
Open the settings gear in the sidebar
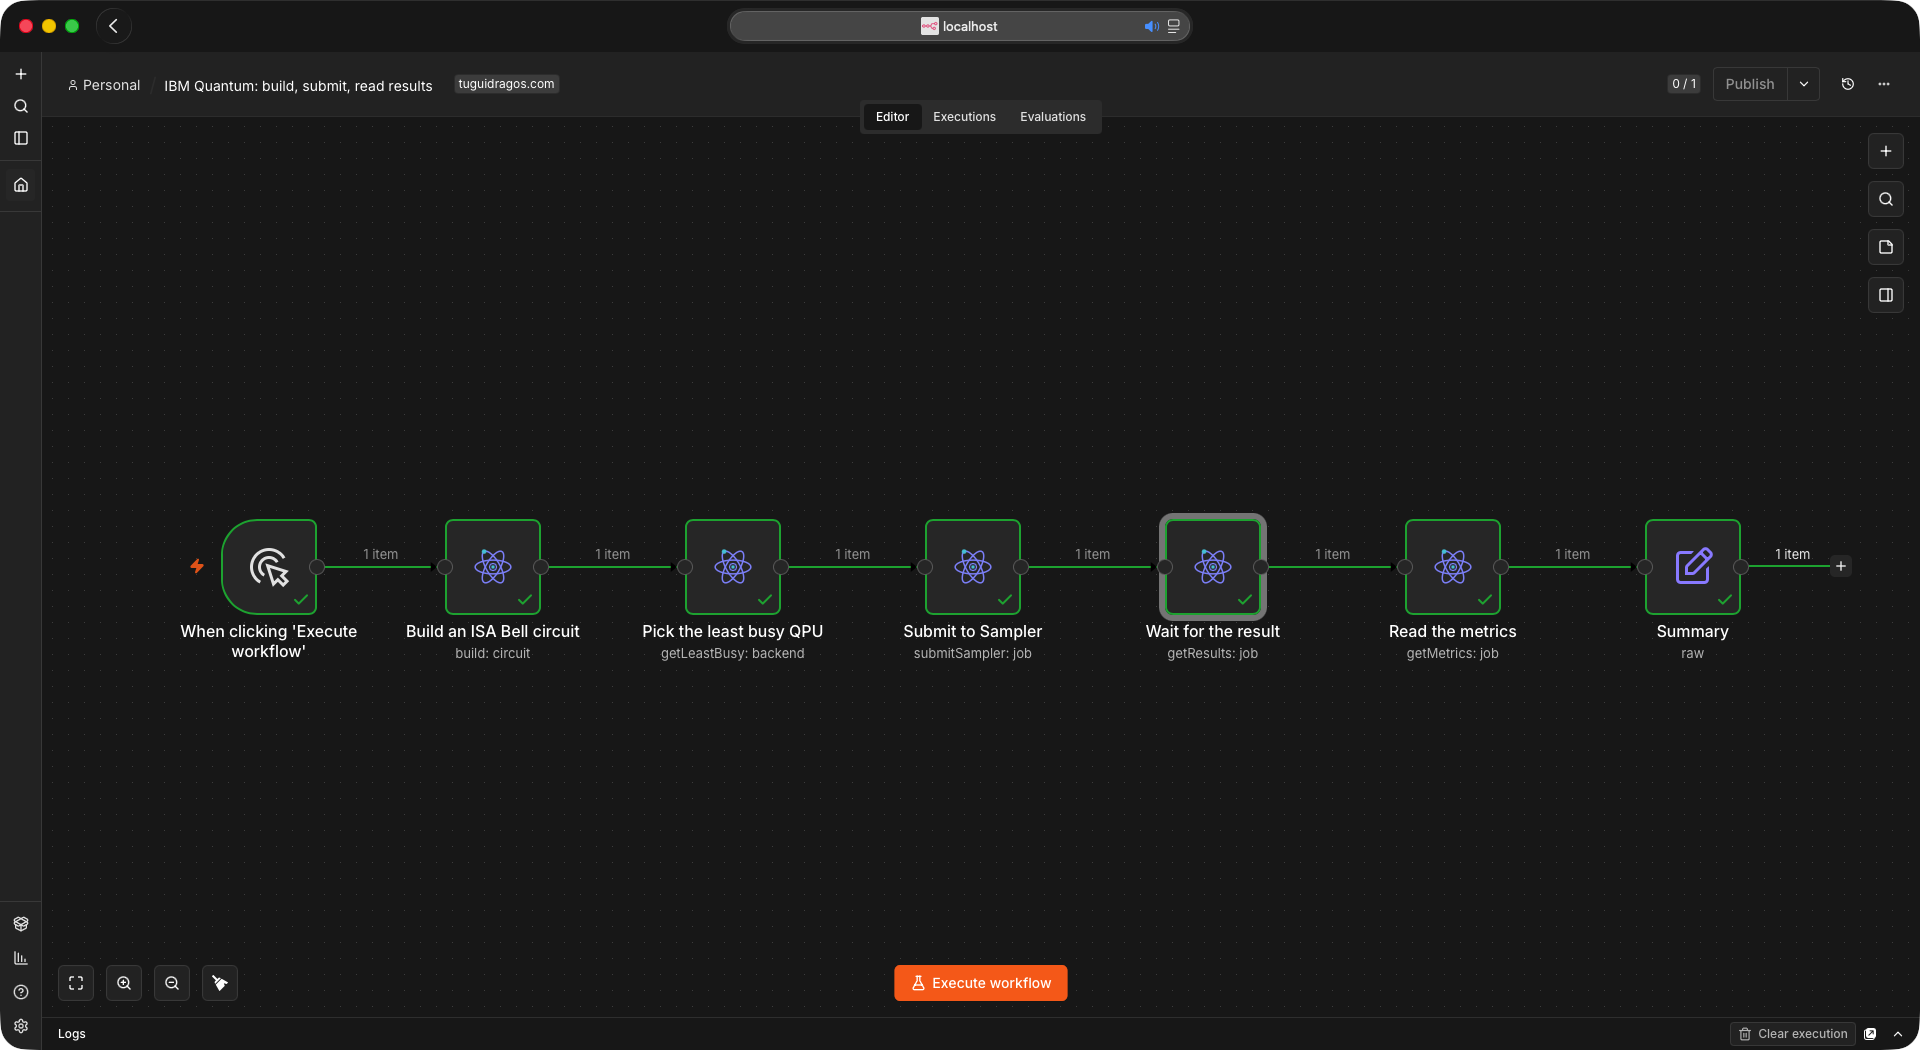pyautogui.click(x=21, y=1026)
